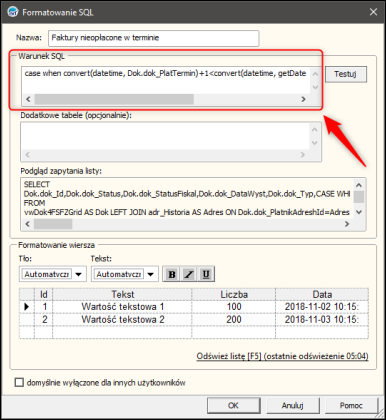Click right arrow of Warunek SQL horizontal scrollbar
The width and height of the screenshot is (386, 420).
click(x=303, y=99)
